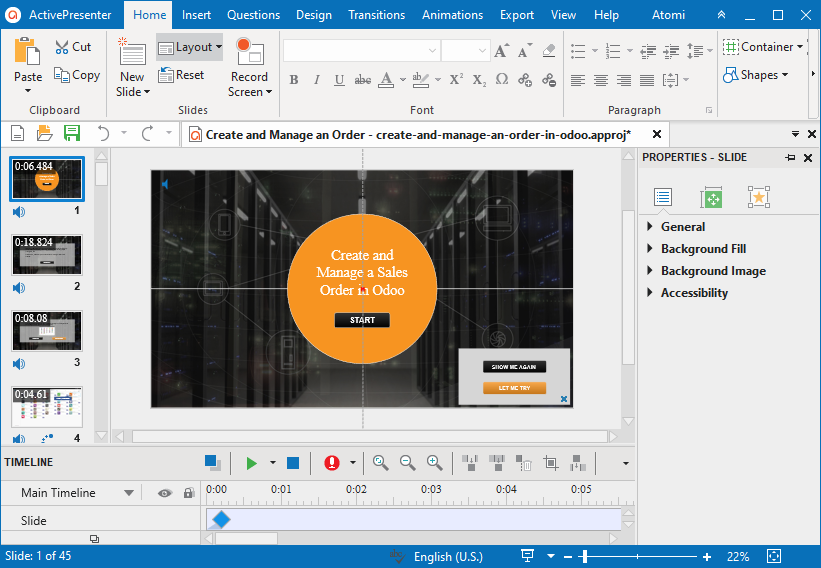Click the Copy icon in Clipboard

(x=62, y=75)
